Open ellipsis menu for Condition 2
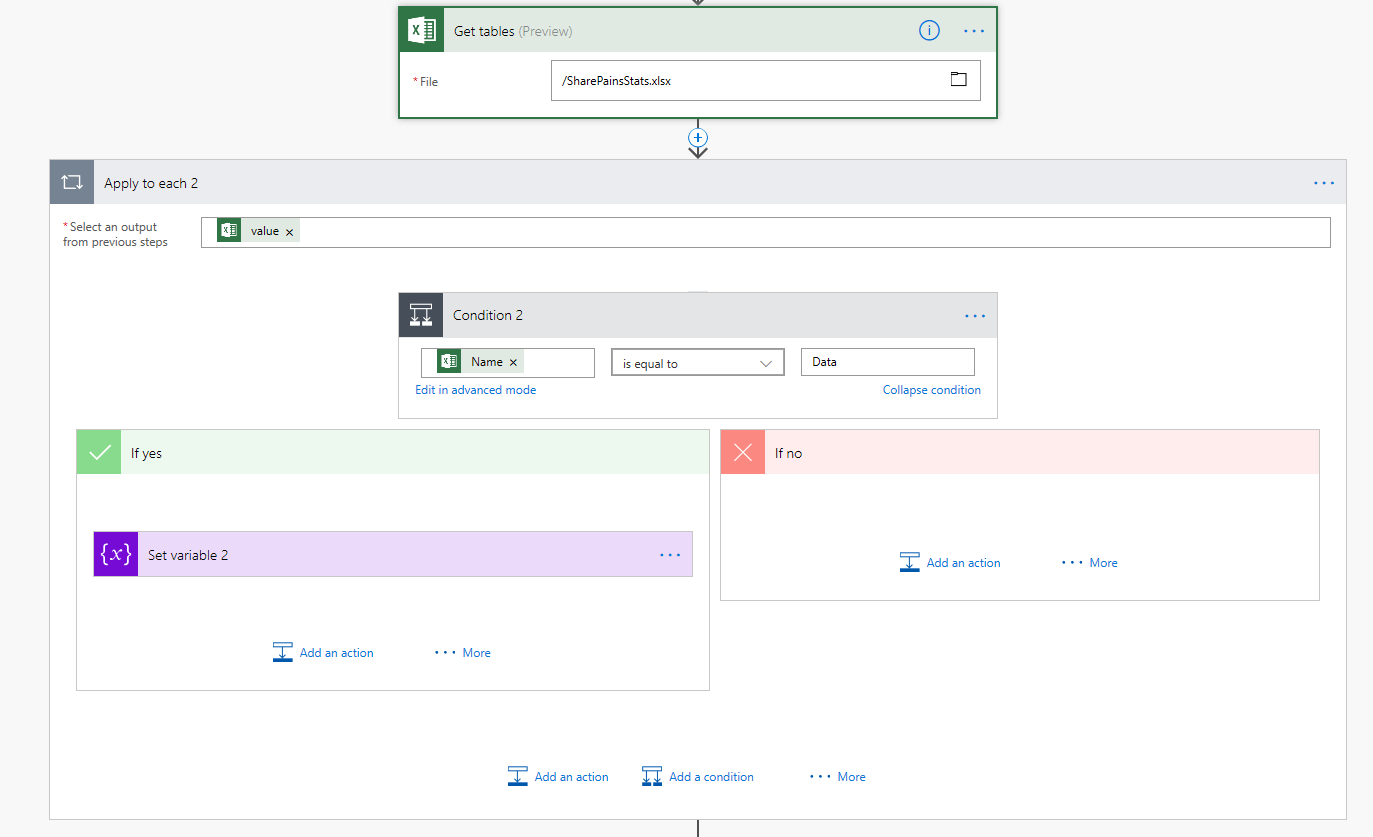Image resolution: width=1373 pixels, height=837 pixels. tap(975, 316)
